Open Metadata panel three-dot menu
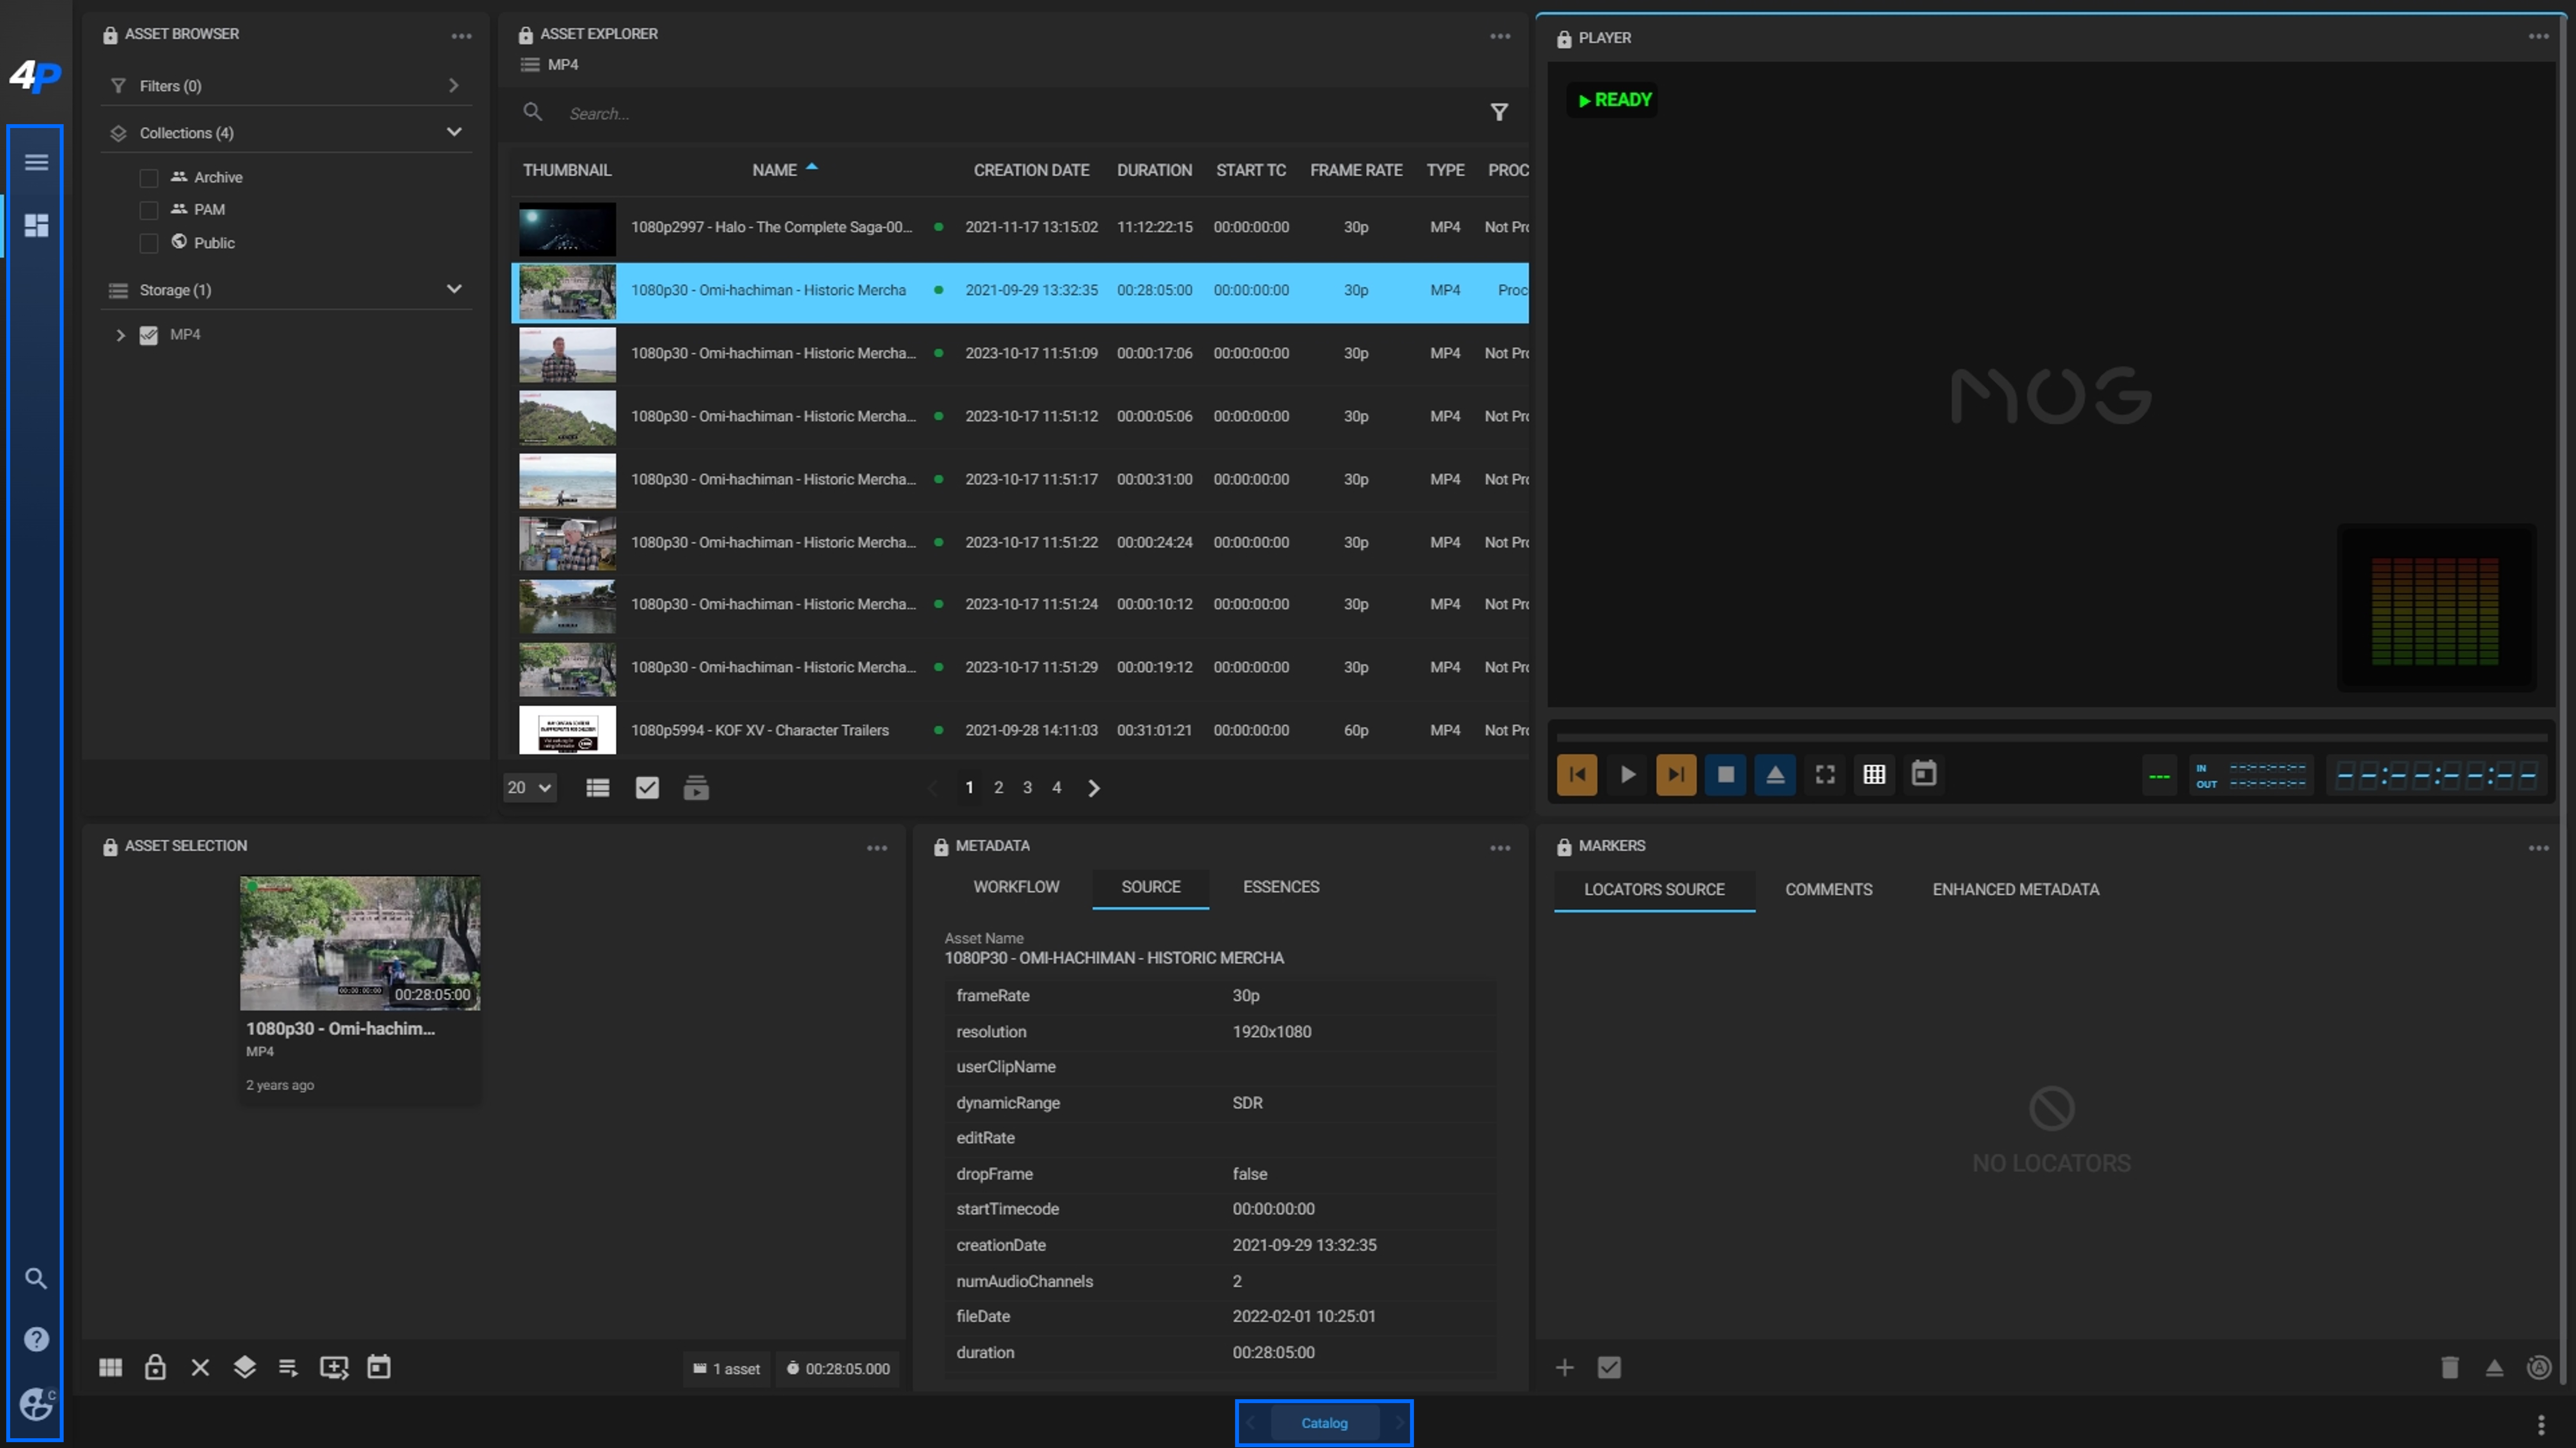This screenshot has width=2576, height=1448. [x=1500, y=848]
